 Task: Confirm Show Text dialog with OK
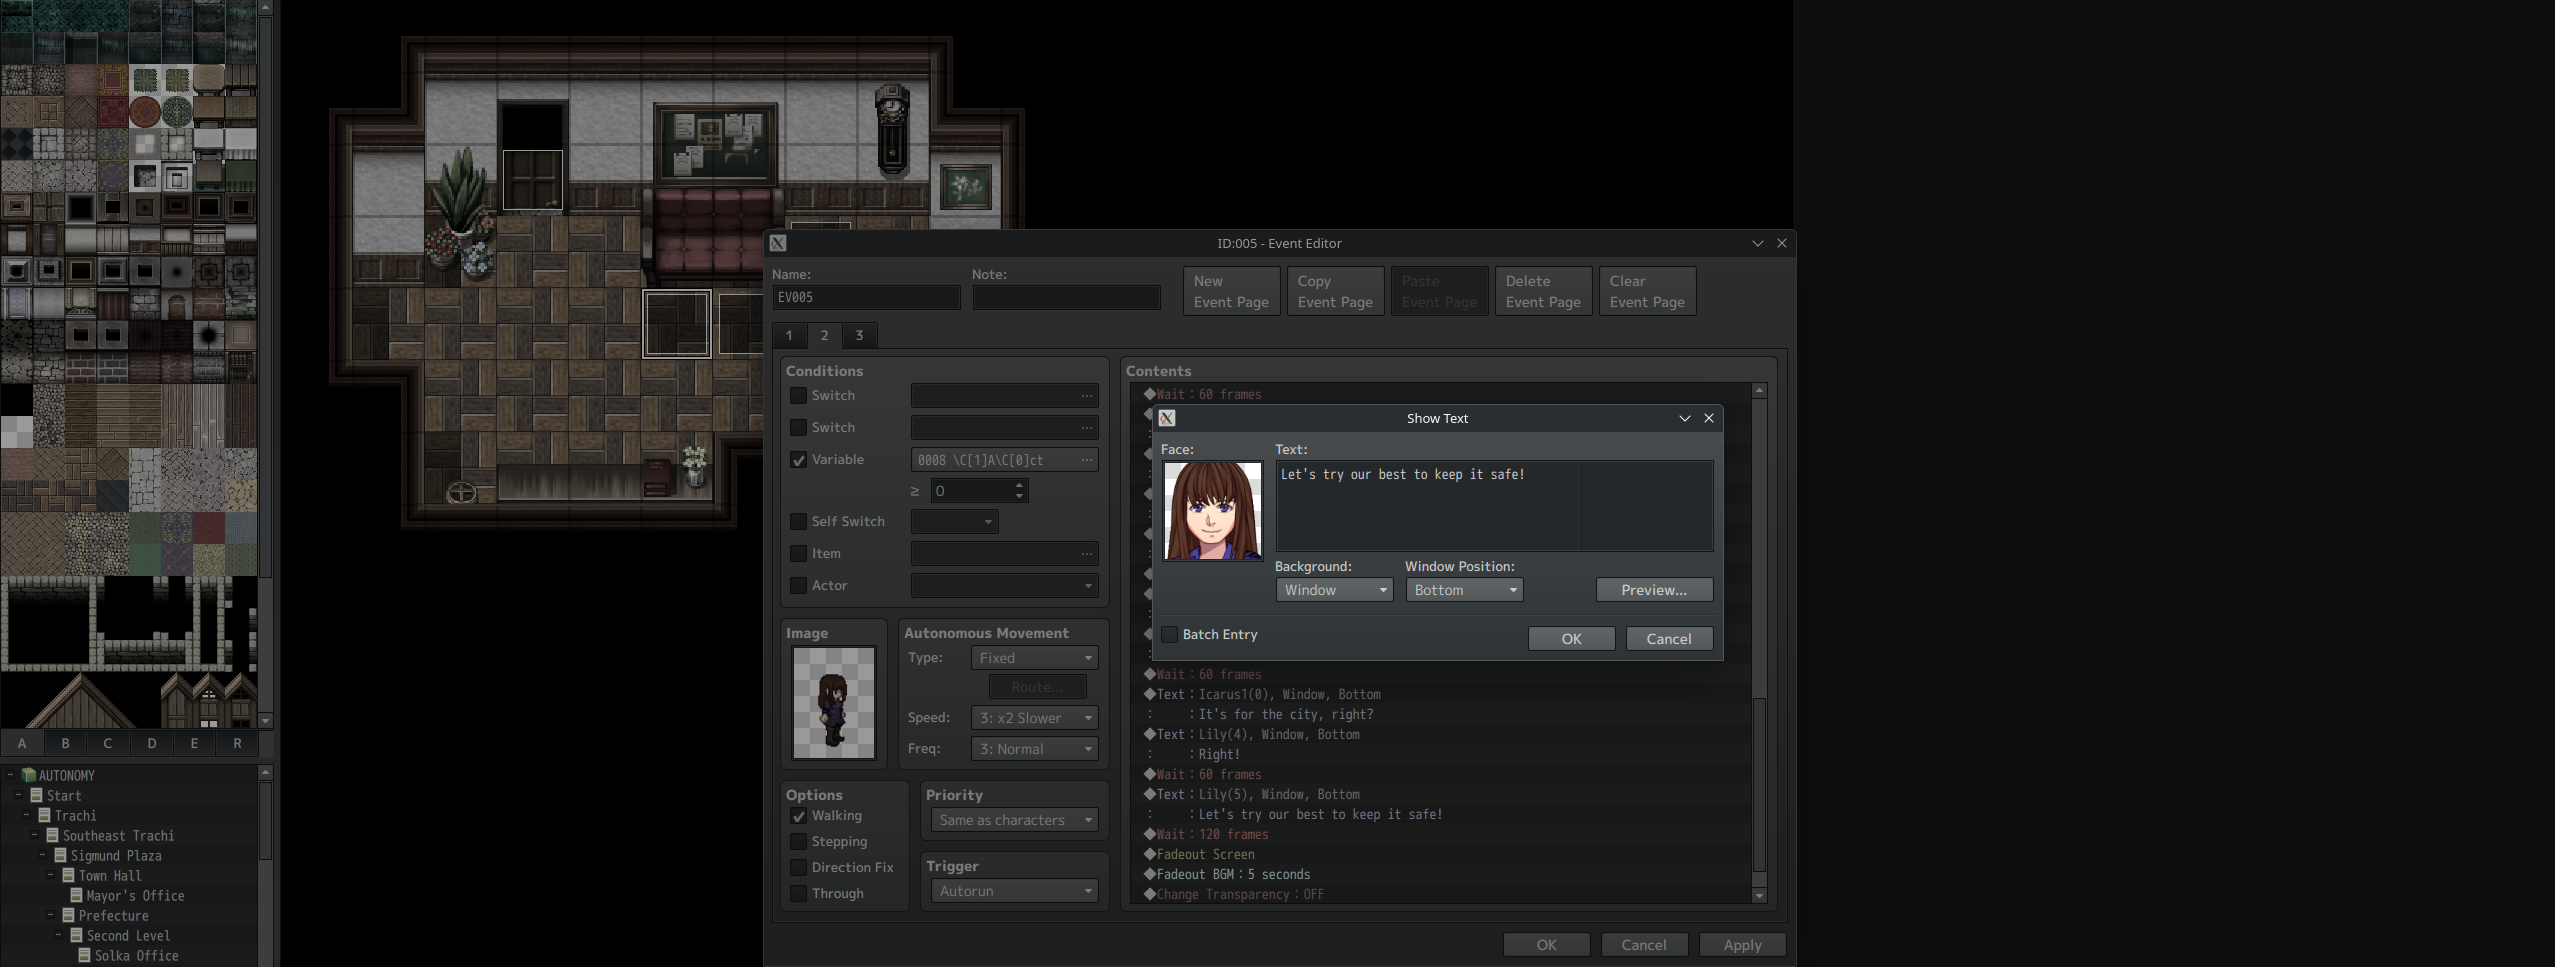pyautogui.click(x=1571, y=639)
